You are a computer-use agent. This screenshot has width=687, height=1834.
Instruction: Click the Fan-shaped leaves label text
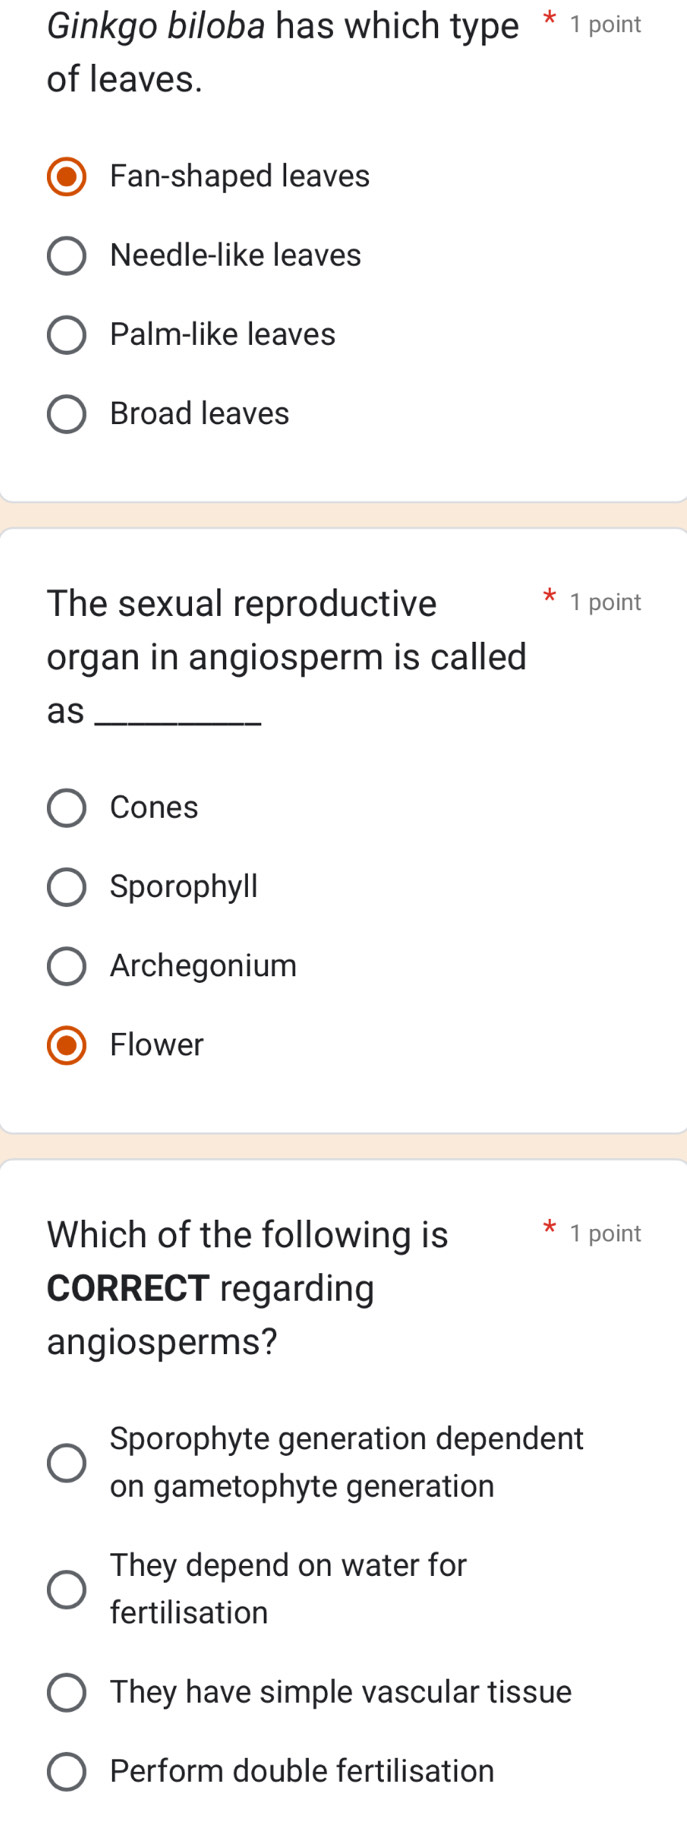click(x=240, y=176)
